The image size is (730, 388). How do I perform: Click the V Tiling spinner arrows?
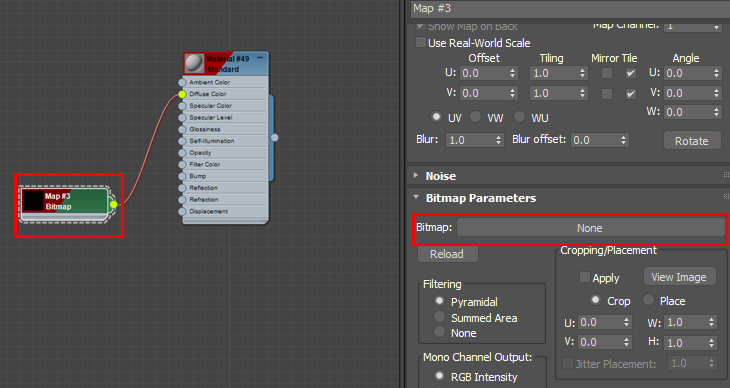pos(582,93)
